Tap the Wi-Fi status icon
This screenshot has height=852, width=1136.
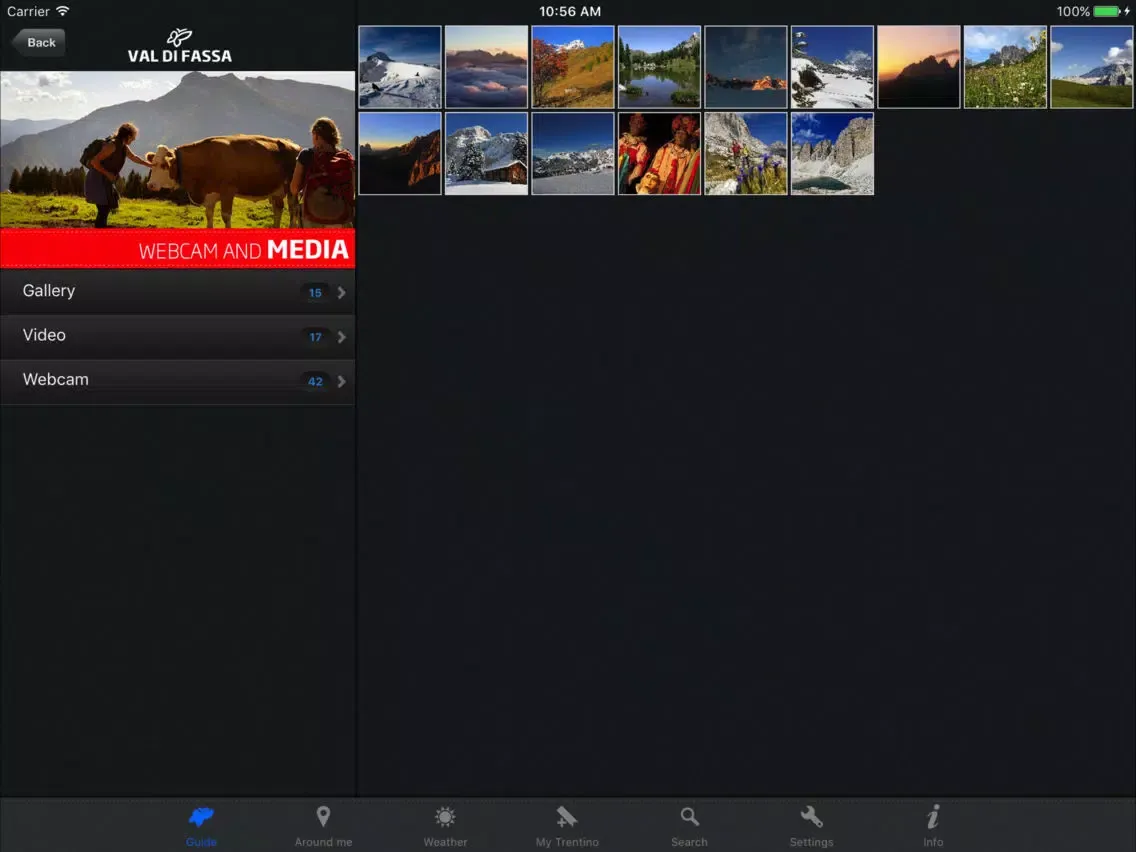click(63, 11)
